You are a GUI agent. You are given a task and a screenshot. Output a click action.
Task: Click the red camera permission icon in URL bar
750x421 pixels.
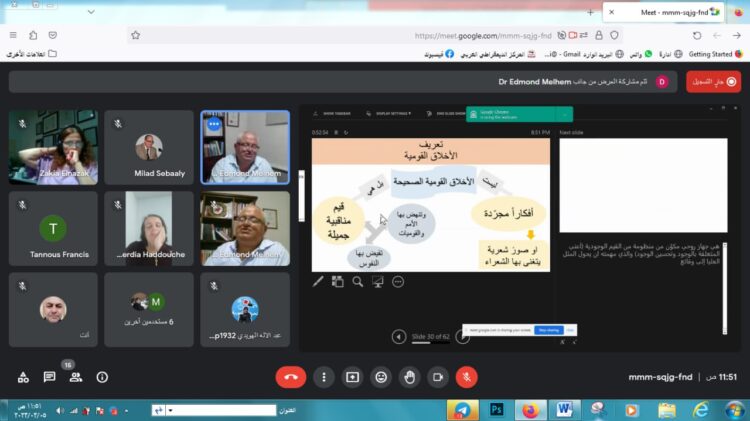pos(573,35)
